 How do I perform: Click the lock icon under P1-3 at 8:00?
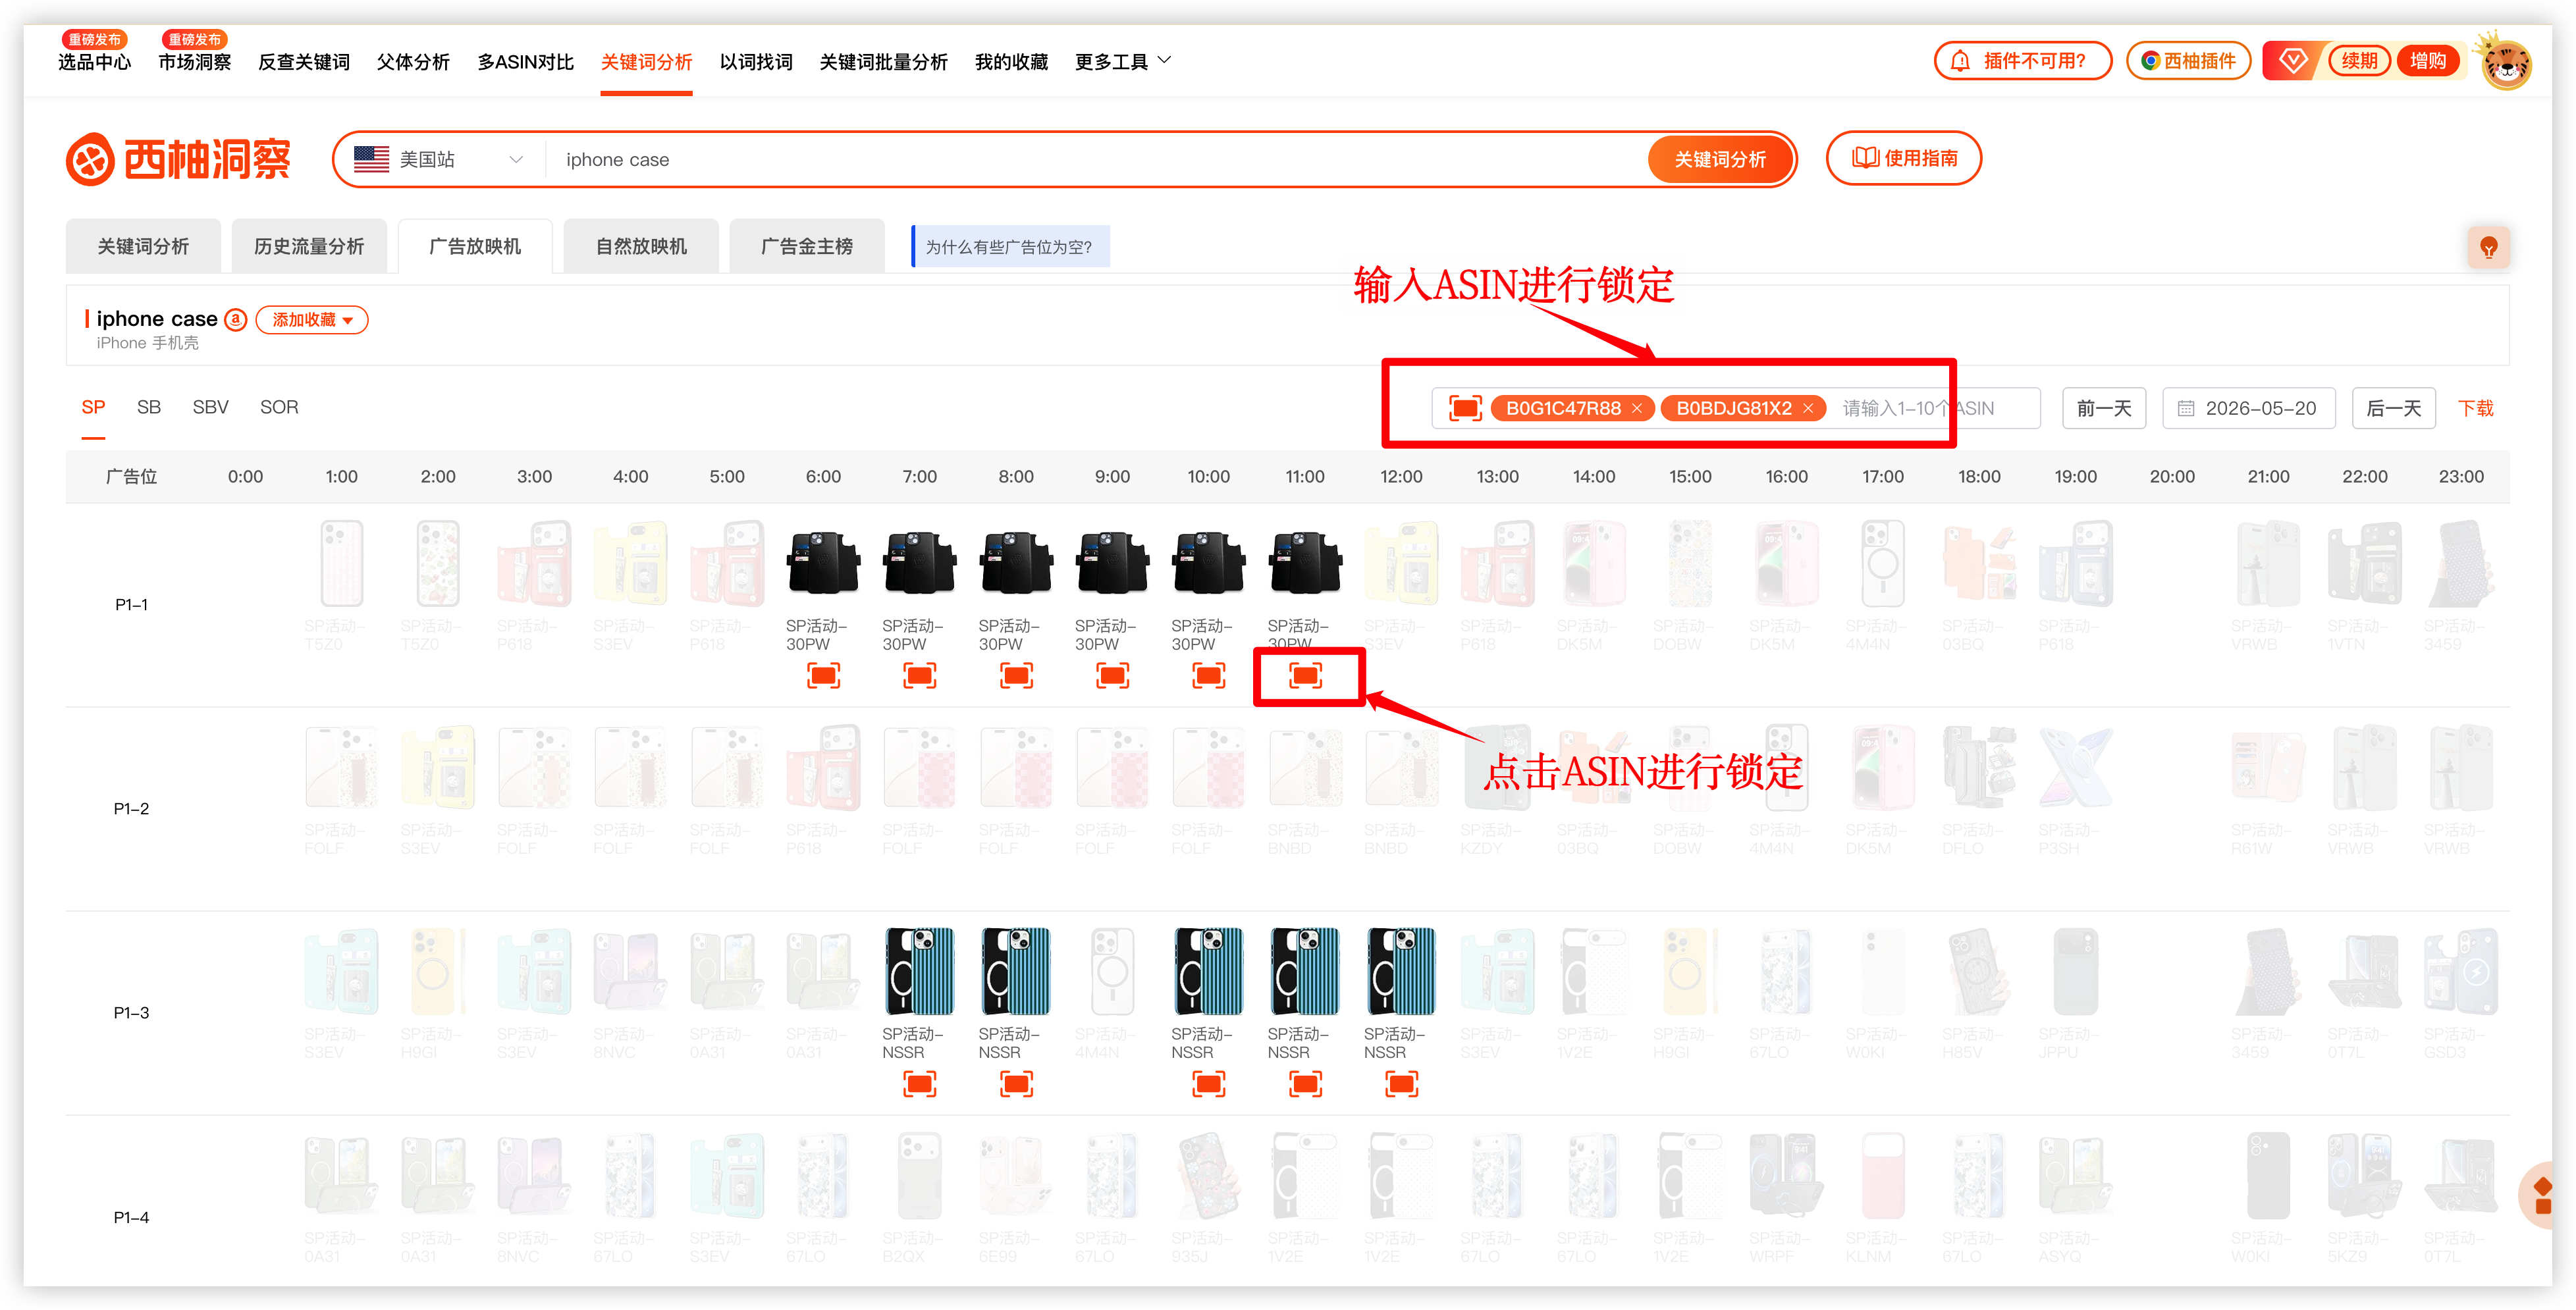point(1016,1084)
